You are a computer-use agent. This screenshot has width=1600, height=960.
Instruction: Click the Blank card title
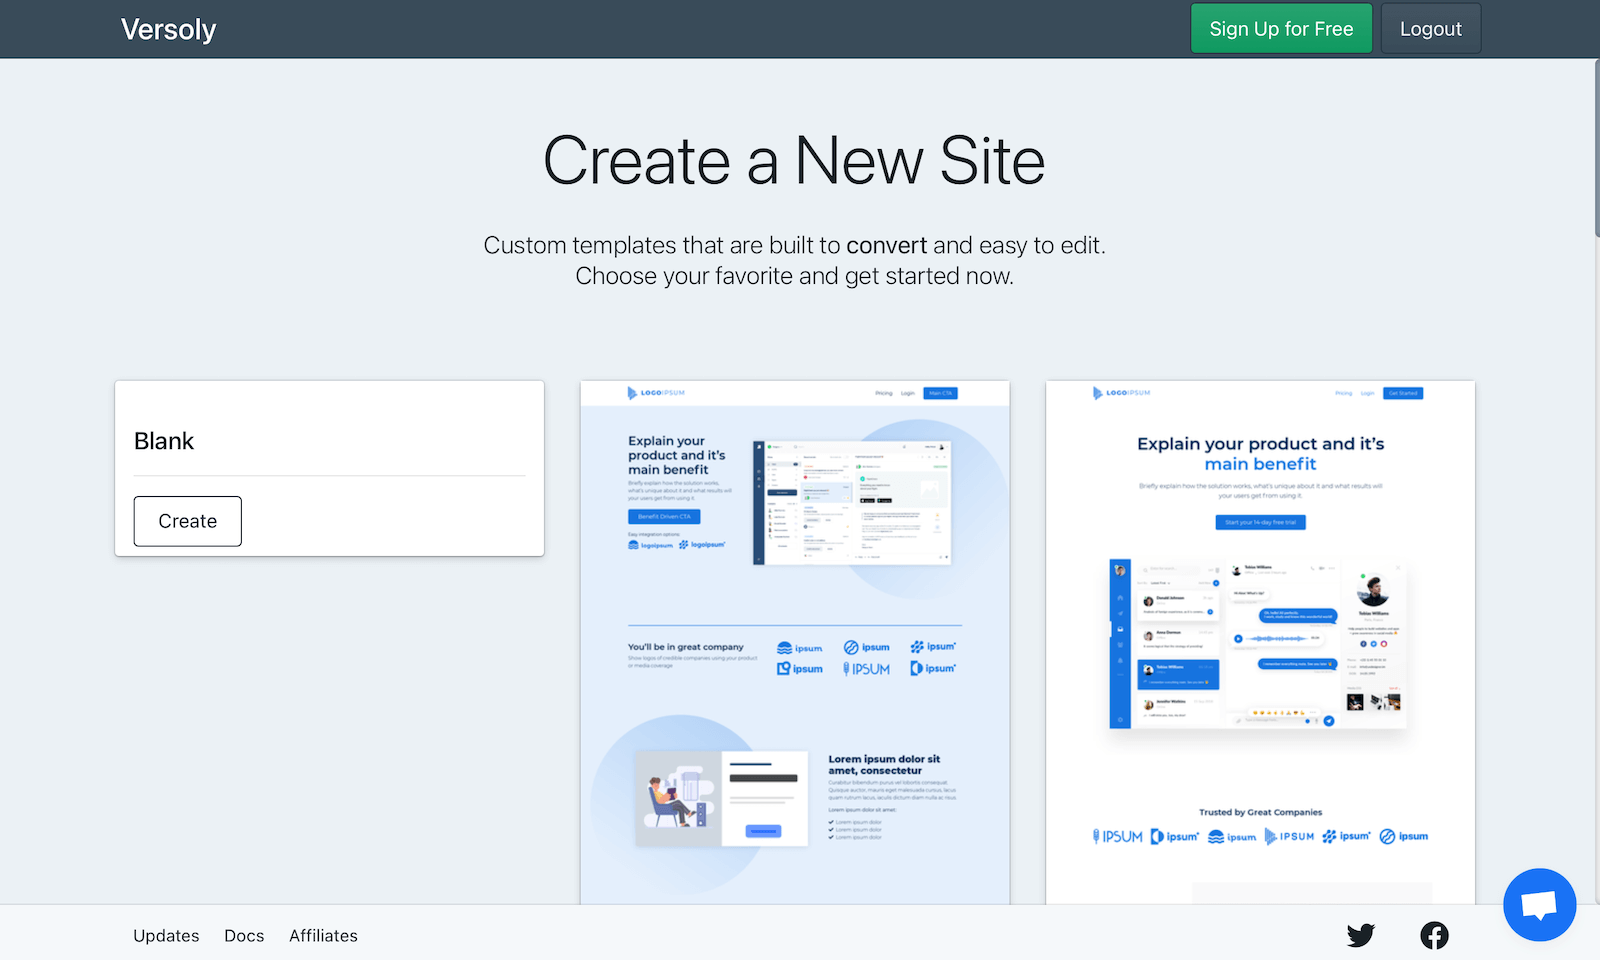[x=164, y=441]
